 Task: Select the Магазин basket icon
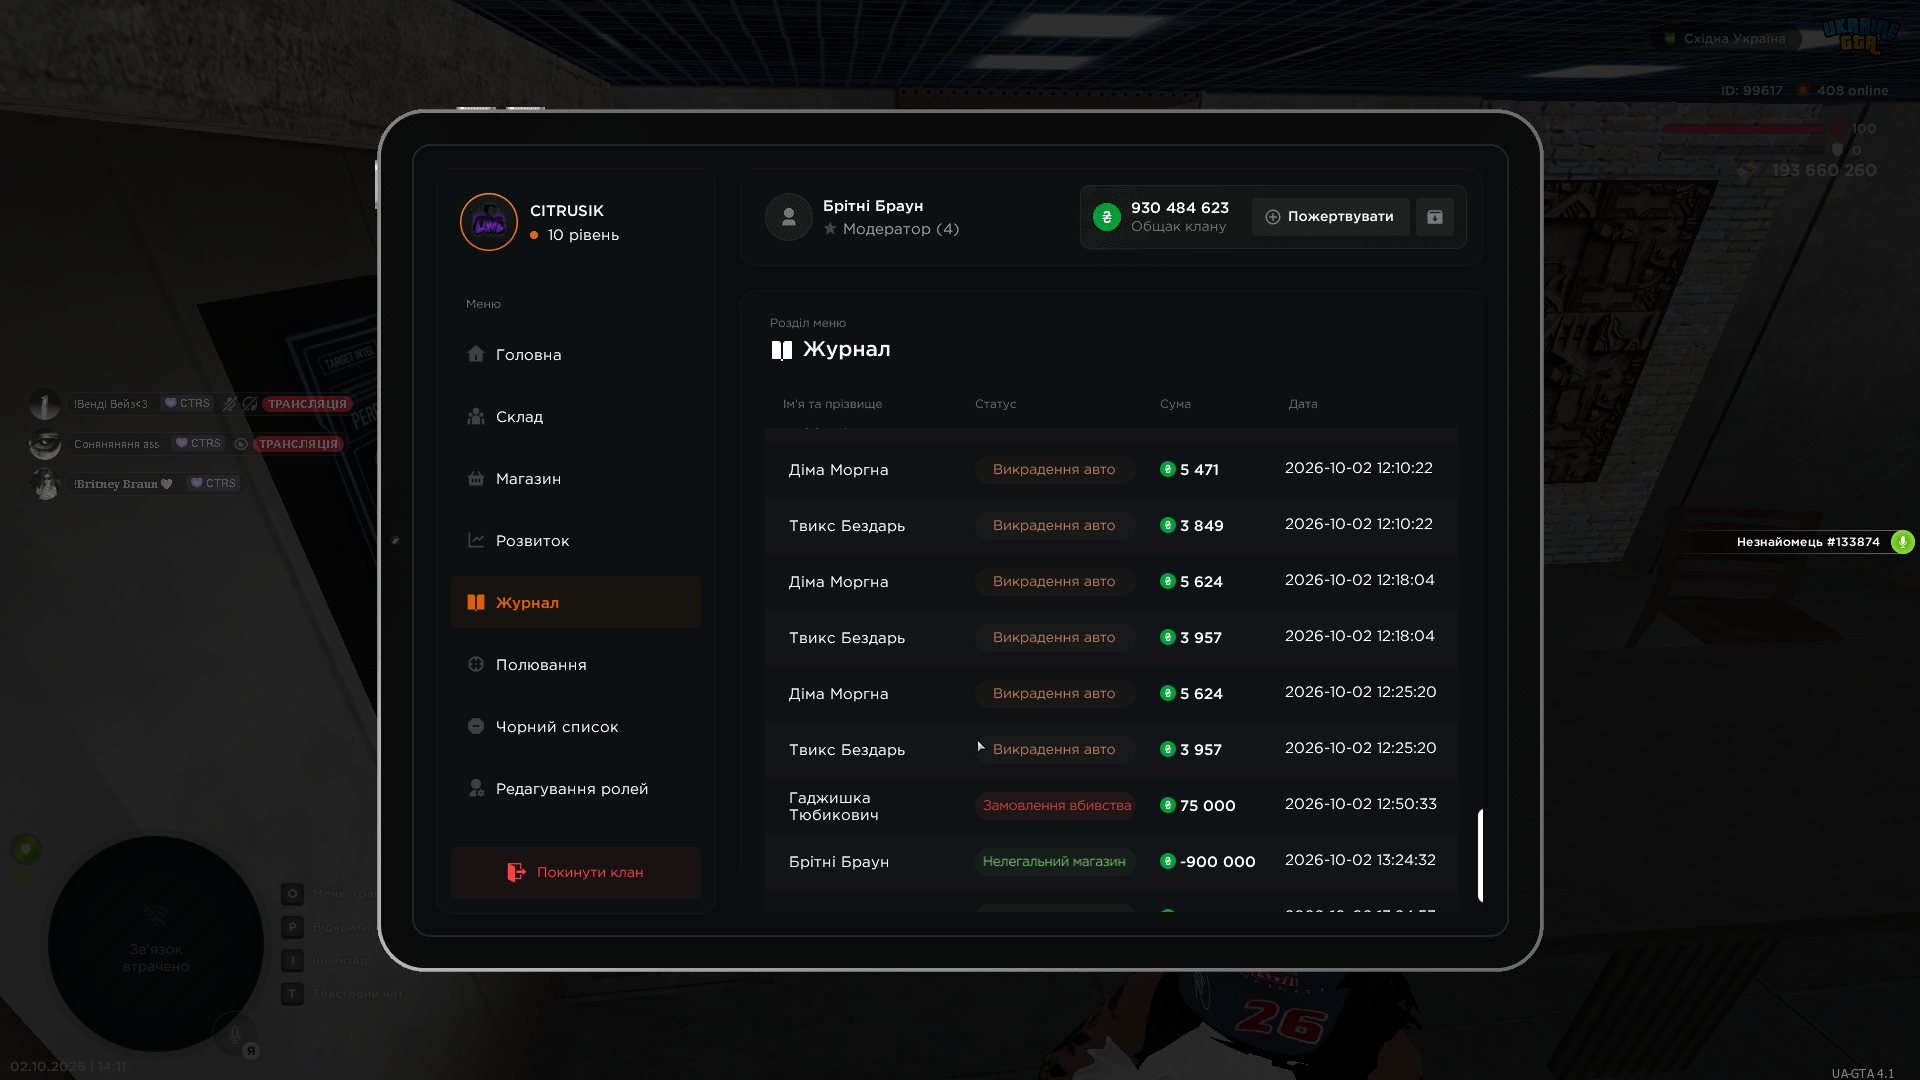[x=476, y=478]
